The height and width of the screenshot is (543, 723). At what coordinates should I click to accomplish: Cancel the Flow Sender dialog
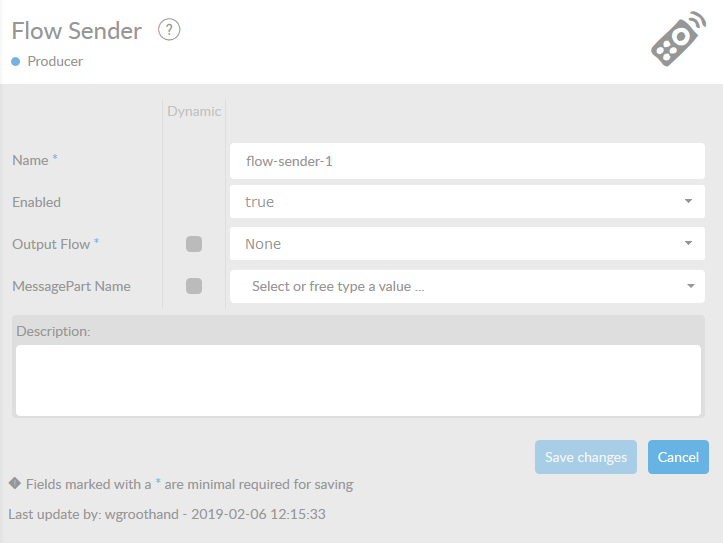point(678,457)
